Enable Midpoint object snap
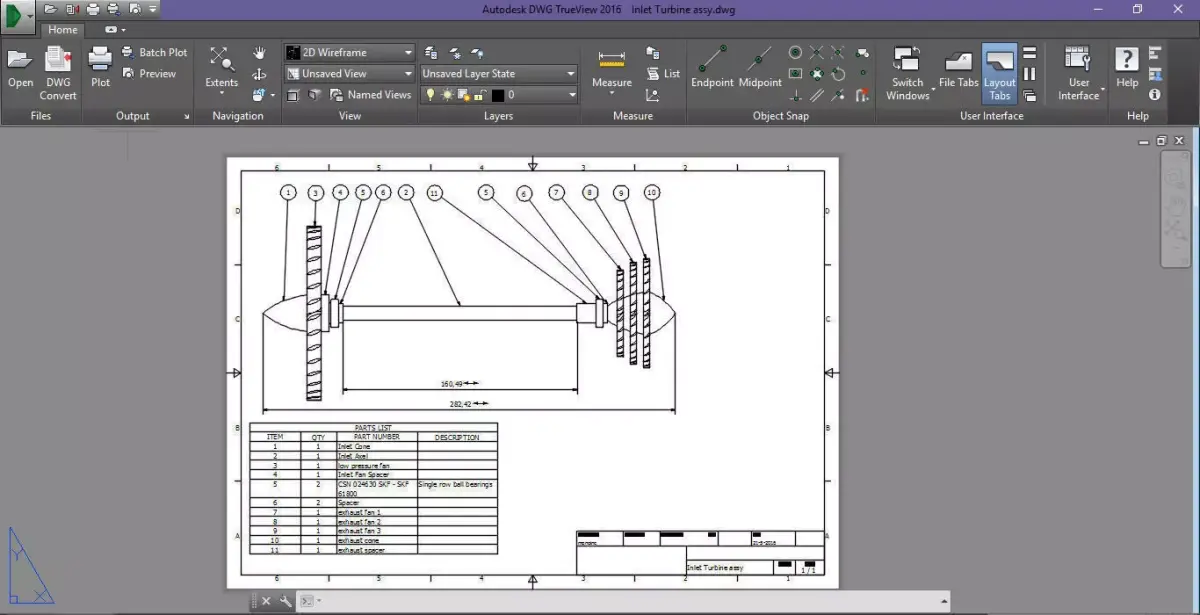Screen dimensions: 1200x615 point(760,69)
